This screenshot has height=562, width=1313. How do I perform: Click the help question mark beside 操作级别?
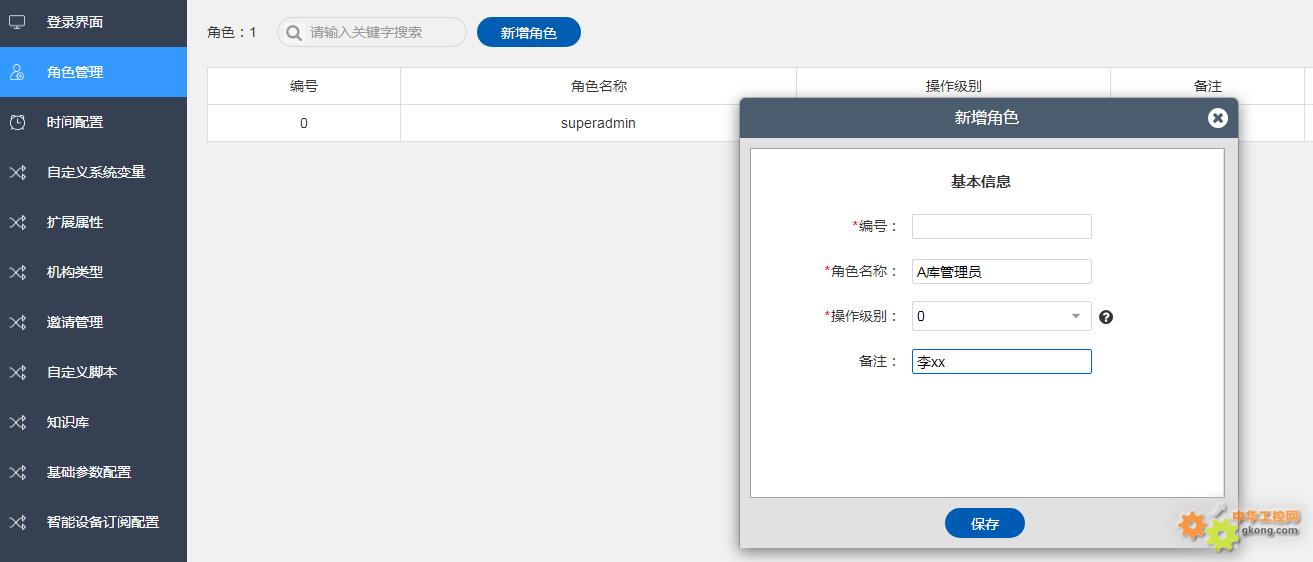pyautogui.click(x=1106, y=317)
